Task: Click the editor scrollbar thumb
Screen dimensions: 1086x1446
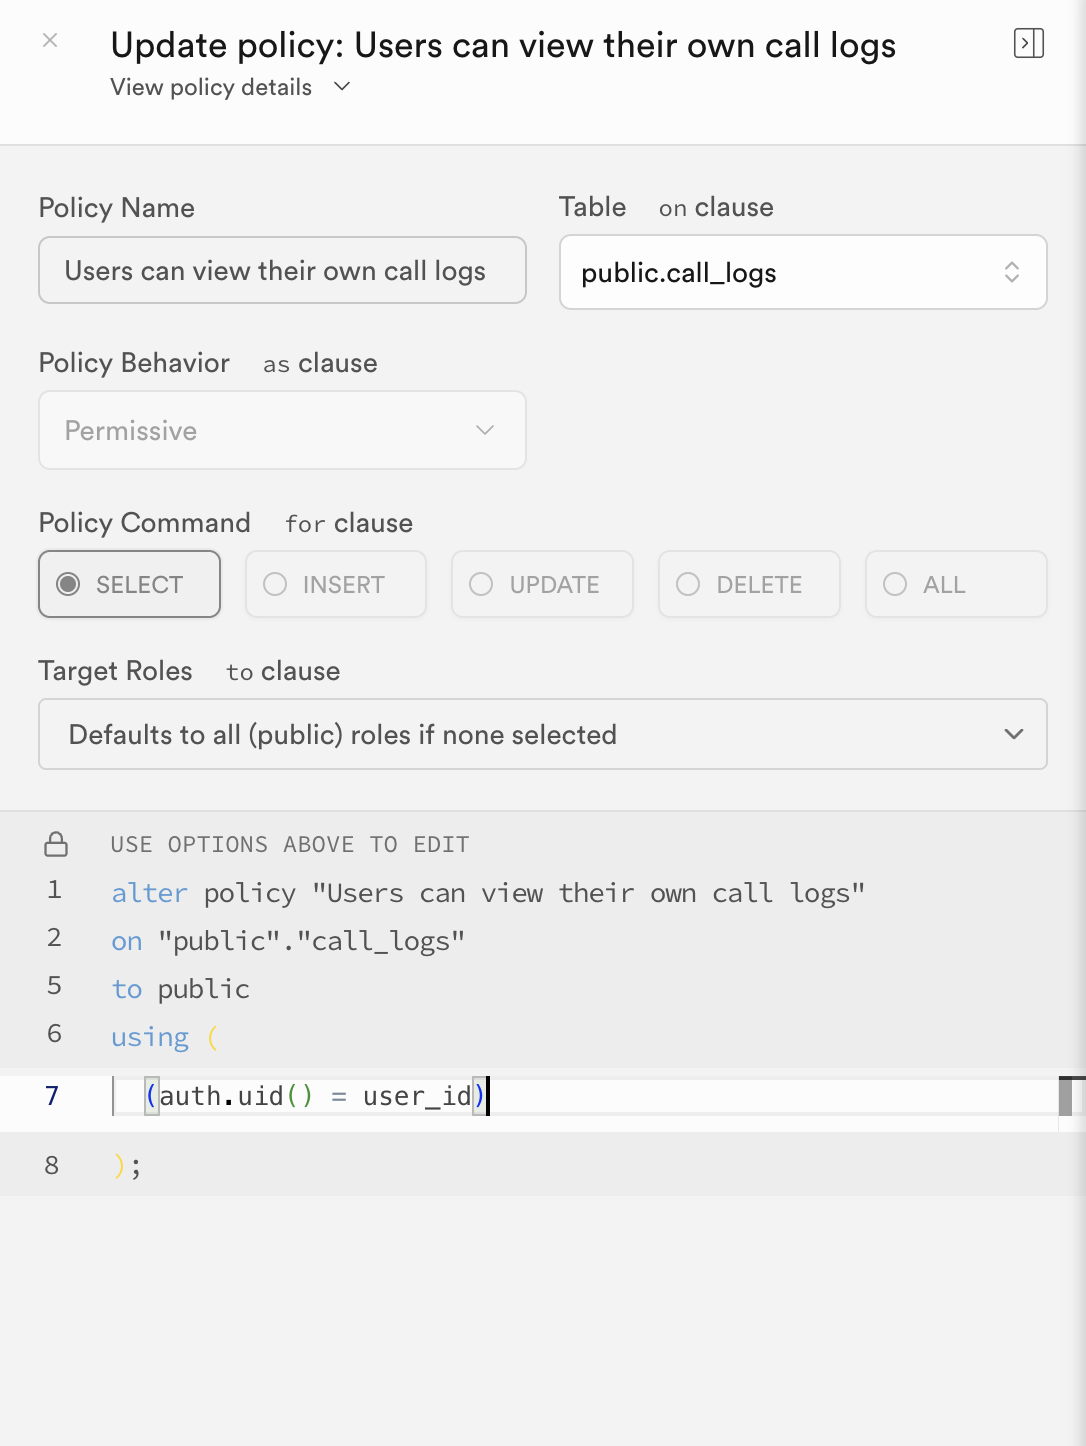Action: click(x=1066, y=1097)
